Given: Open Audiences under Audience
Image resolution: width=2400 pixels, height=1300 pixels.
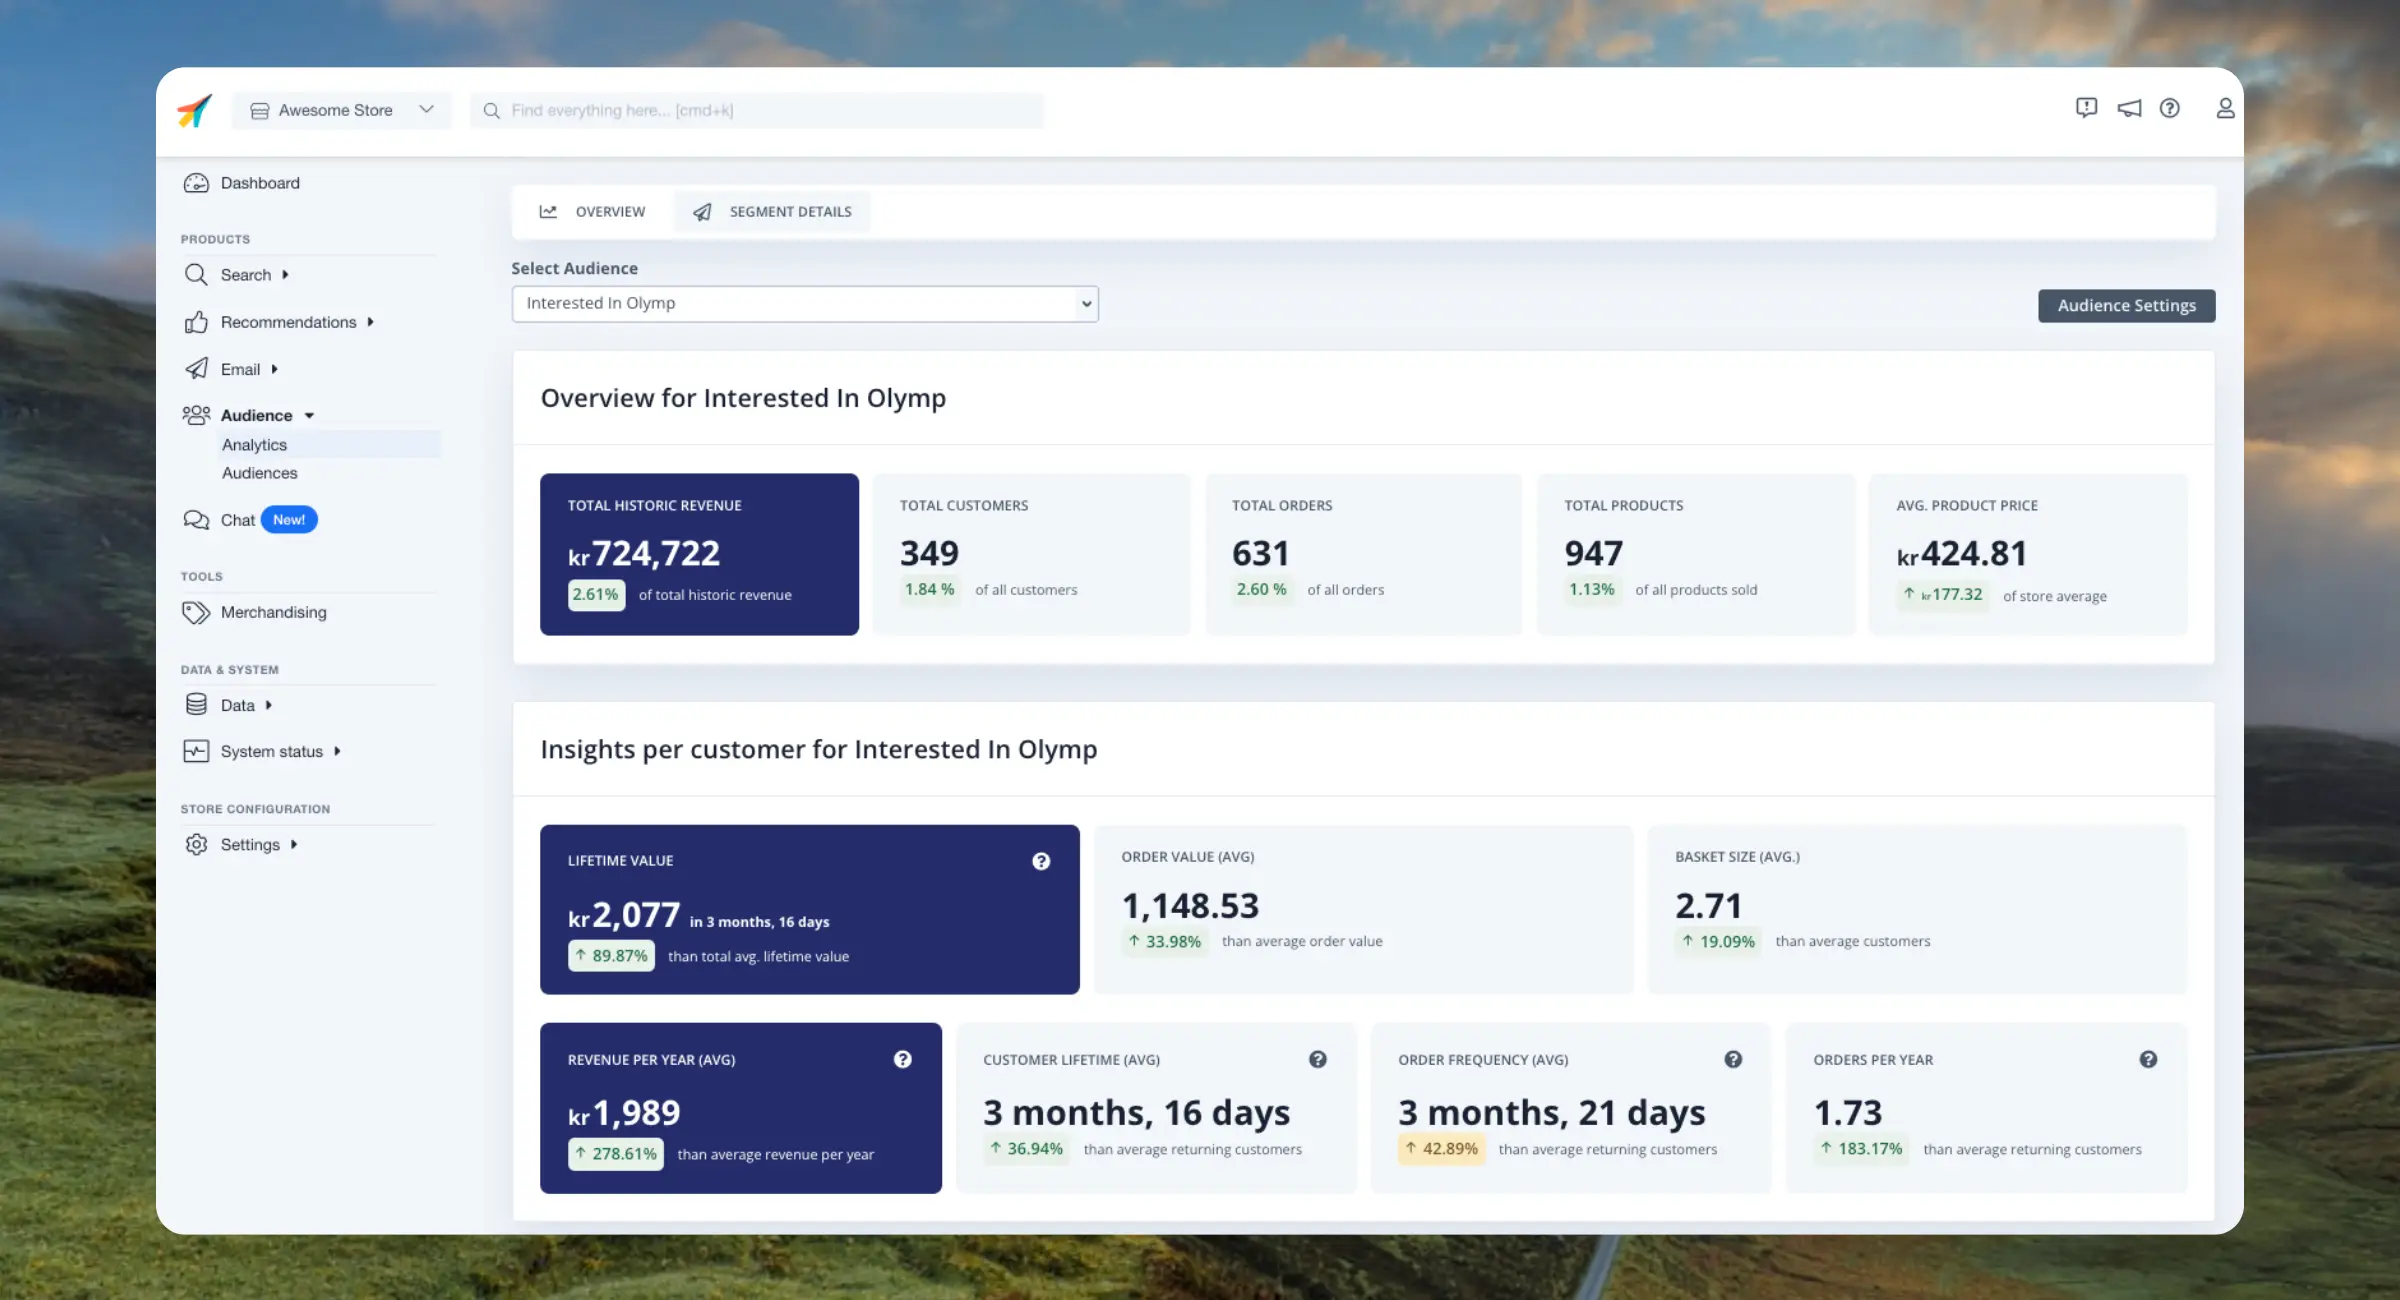Looking at the screenshot, I should tap(260, 473).
